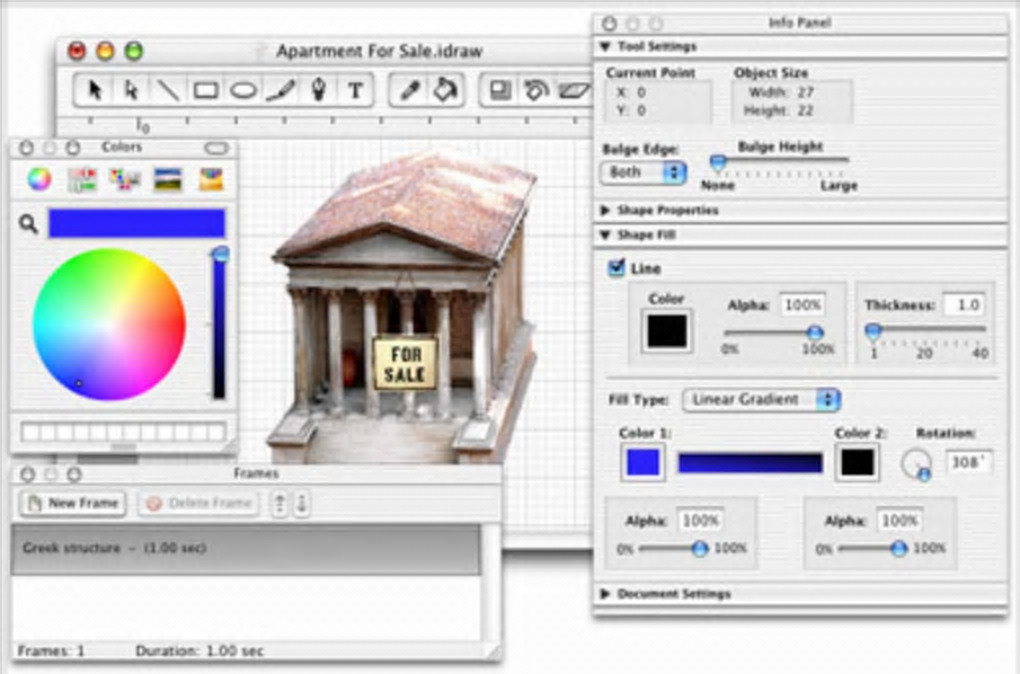1020x674 pixels.
Task: Open the Fill Type dropdown
Action: point(761,399)
